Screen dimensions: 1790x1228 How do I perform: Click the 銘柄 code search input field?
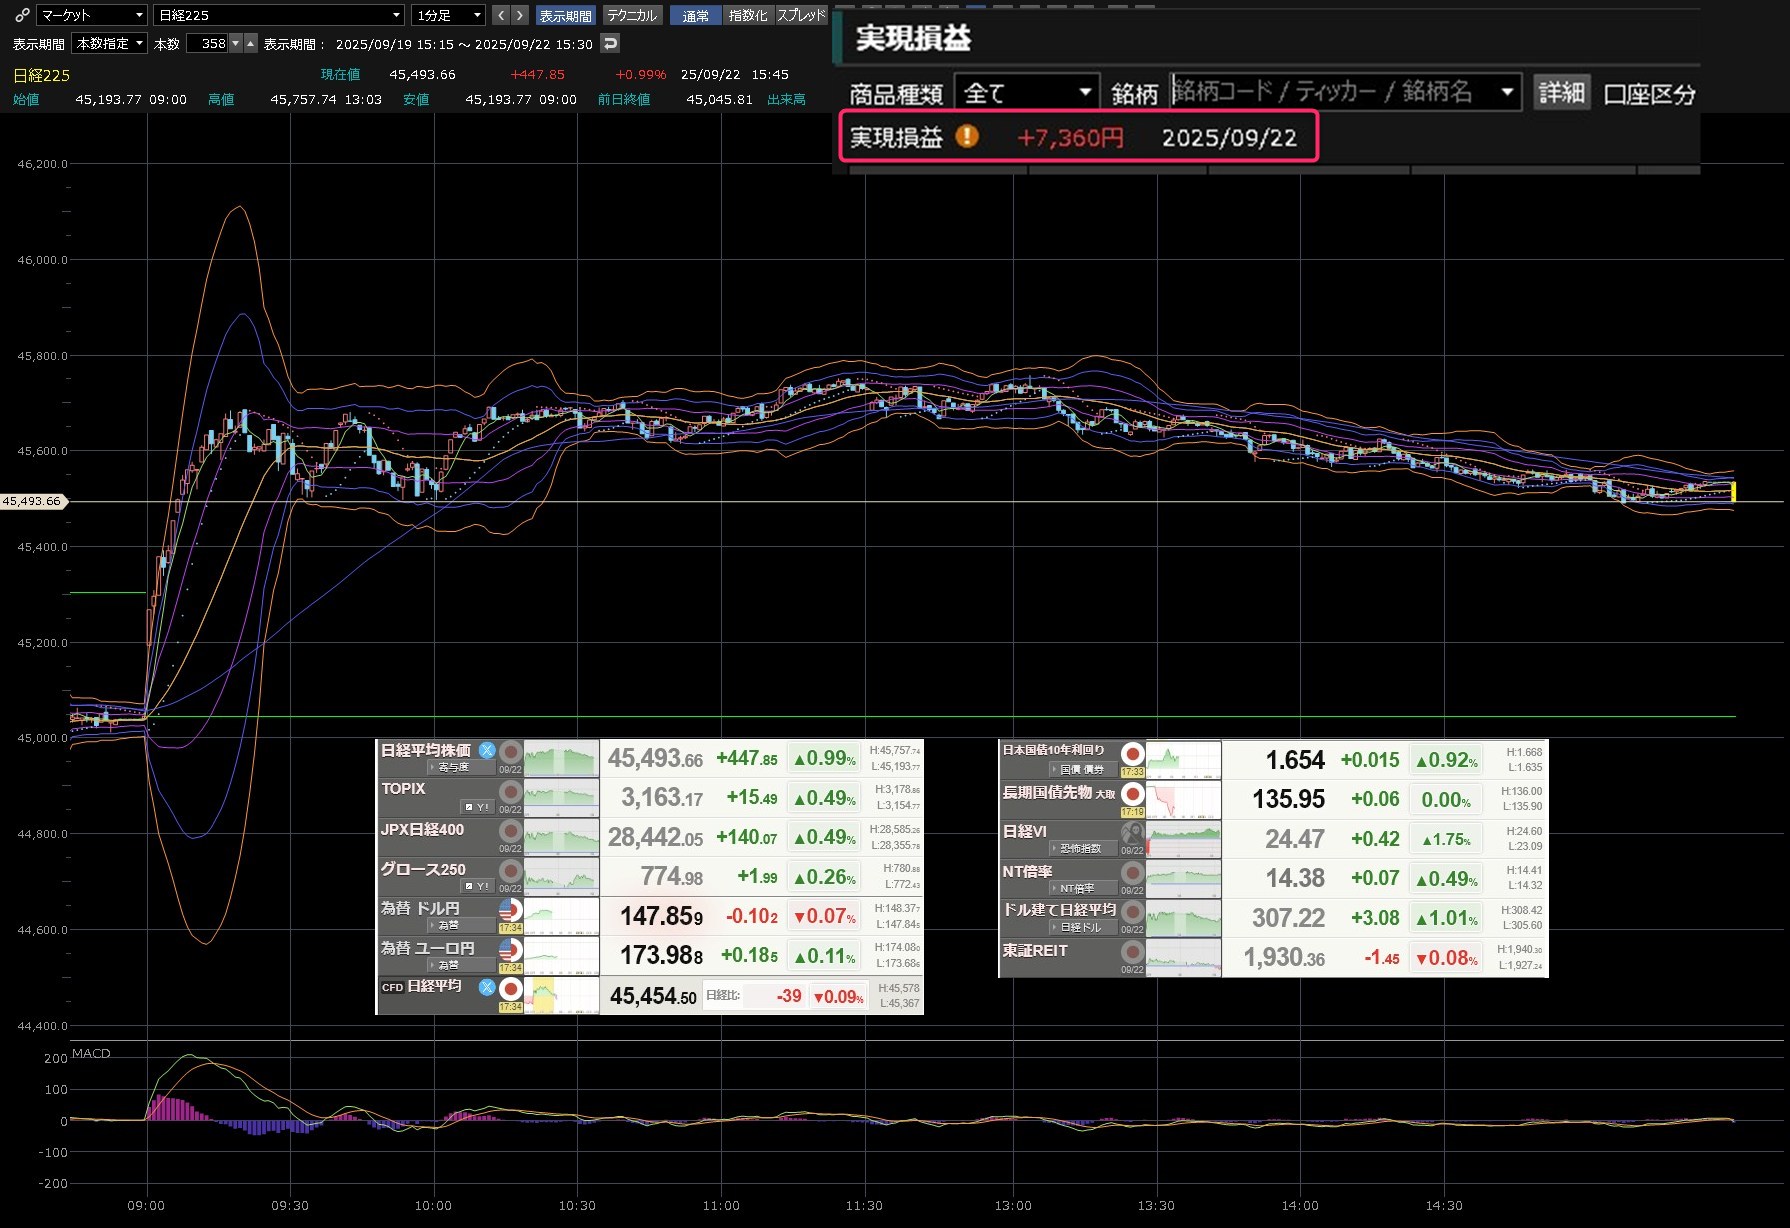[1335, 93]
